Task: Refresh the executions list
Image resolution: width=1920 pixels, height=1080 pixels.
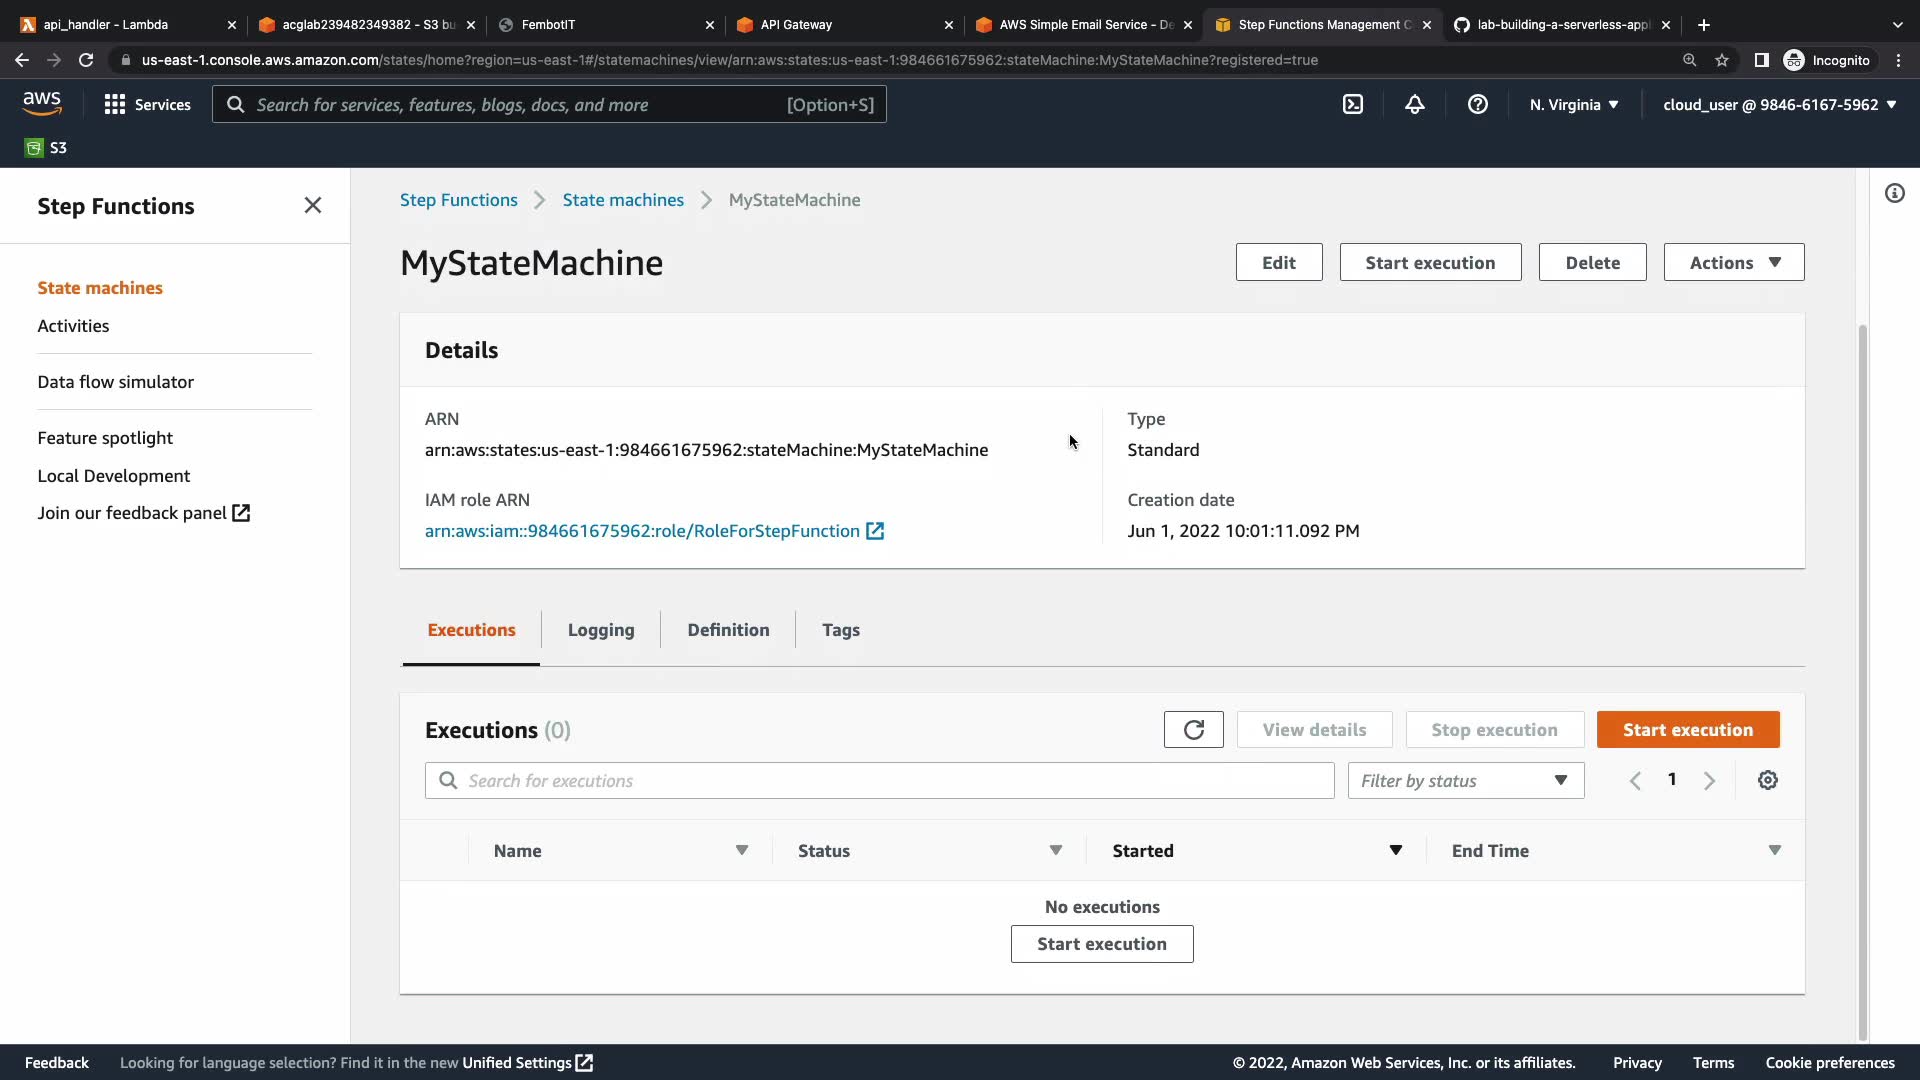Action: pos(1193,730)
